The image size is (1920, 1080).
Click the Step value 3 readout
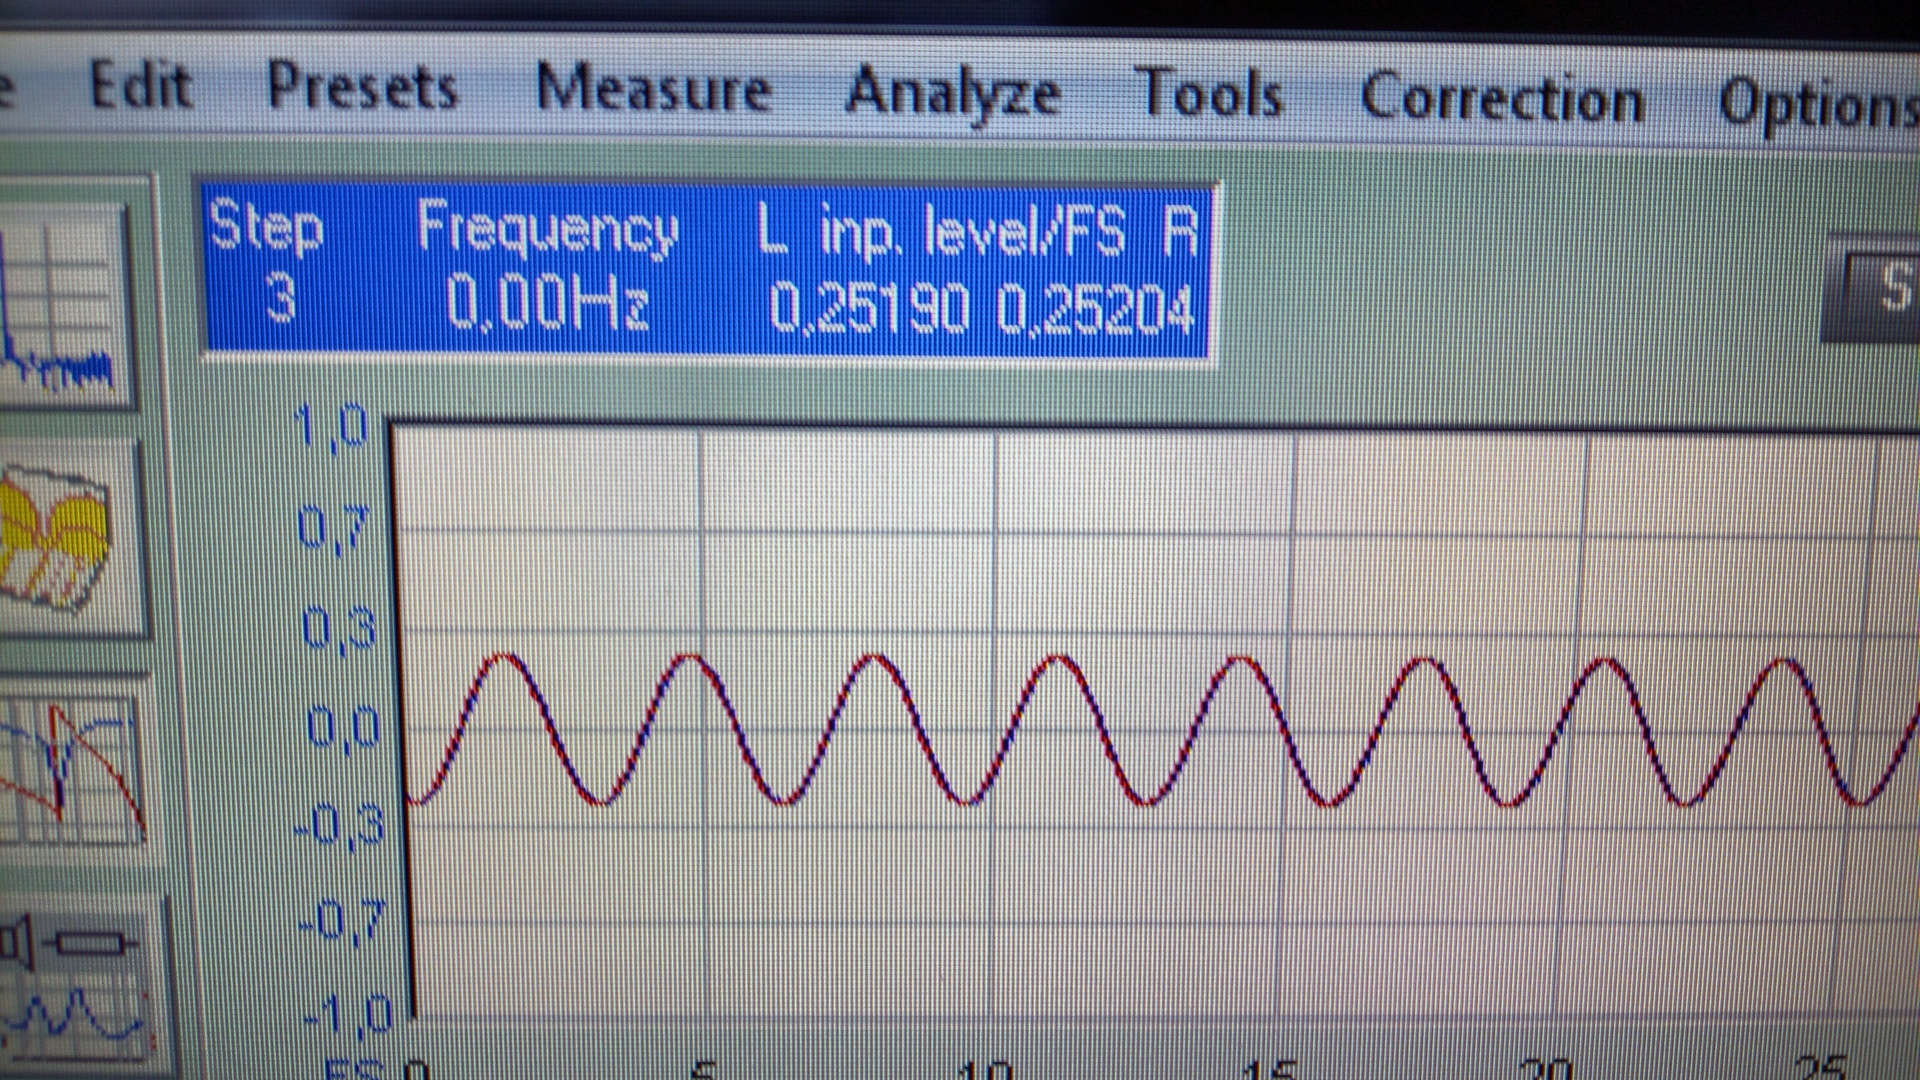click(281, 298)
